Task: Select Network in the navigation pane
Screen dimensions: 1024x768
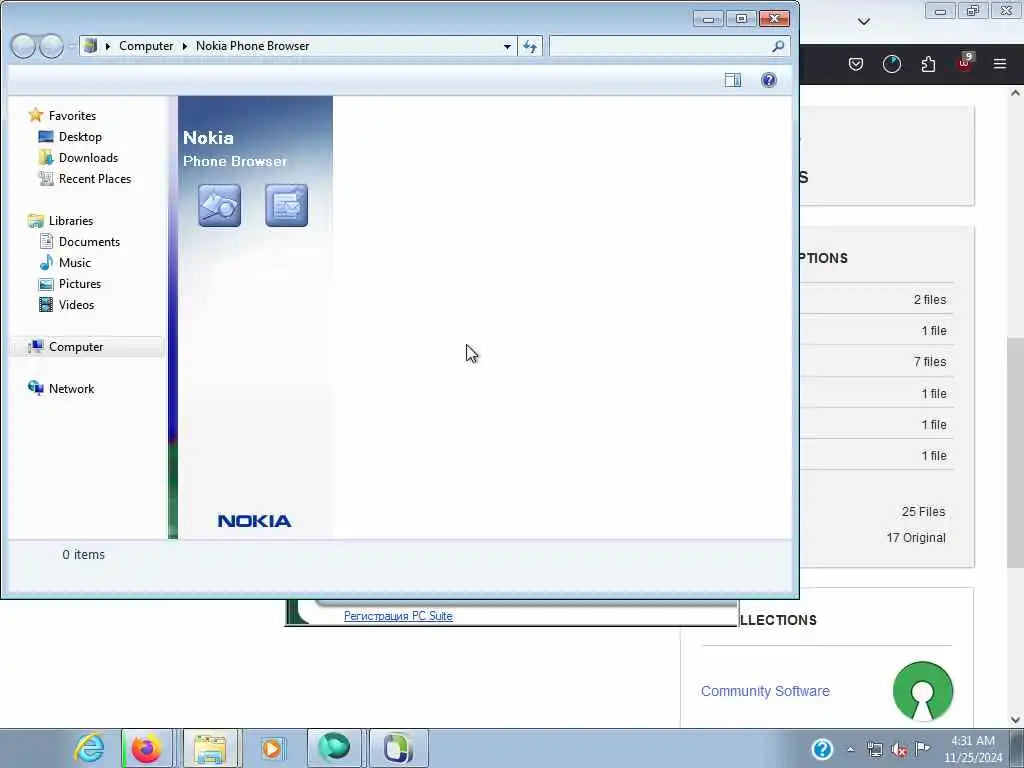Action: click(x=71, y=389)
